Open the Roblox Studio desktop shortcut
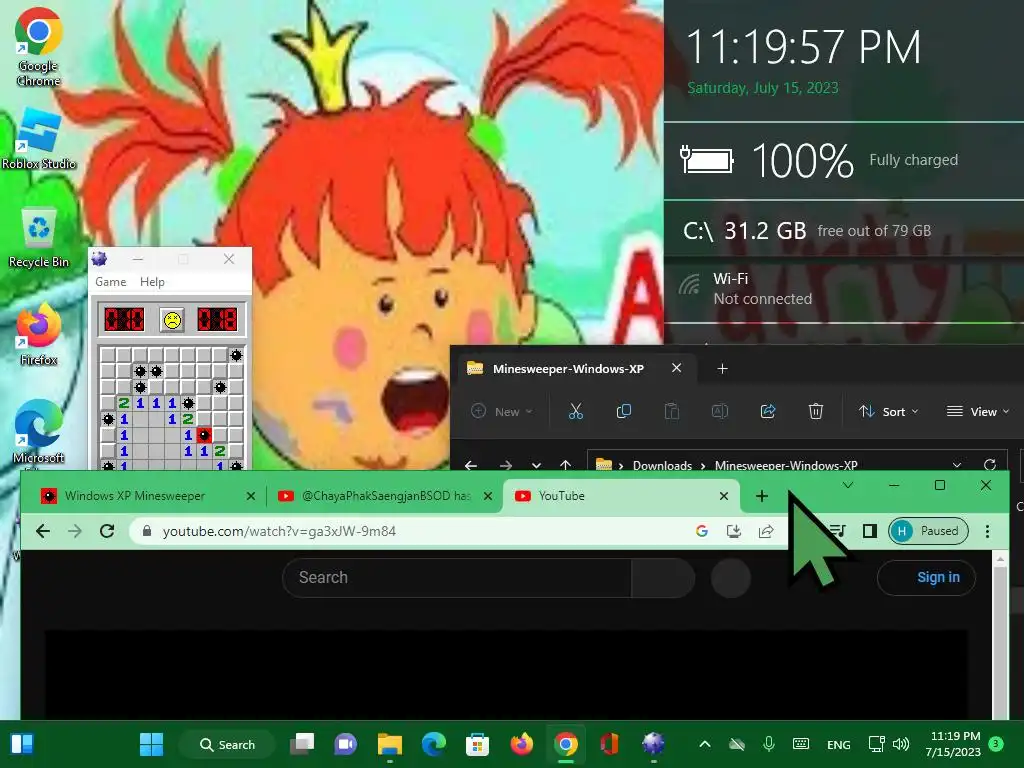This screenshot has width=1024, height=768. click(39, 138)
